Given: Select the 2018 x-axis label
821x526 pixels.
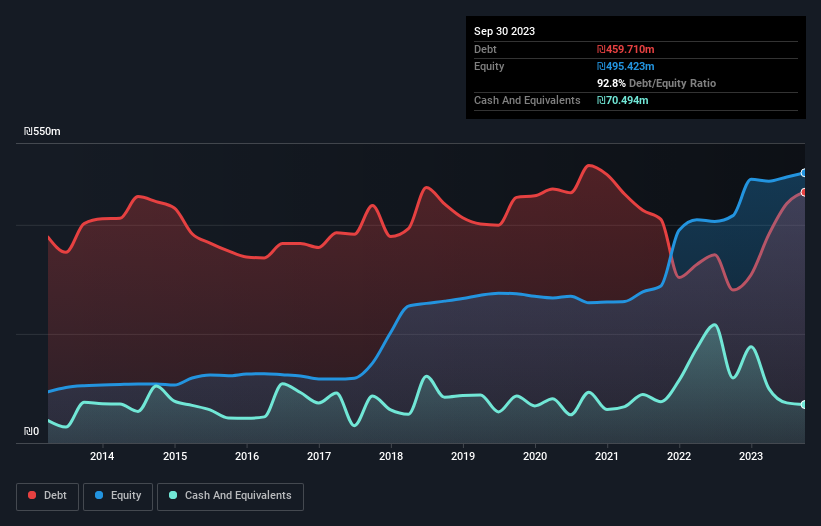Looking at the screenshot, I should pos(391,456).
